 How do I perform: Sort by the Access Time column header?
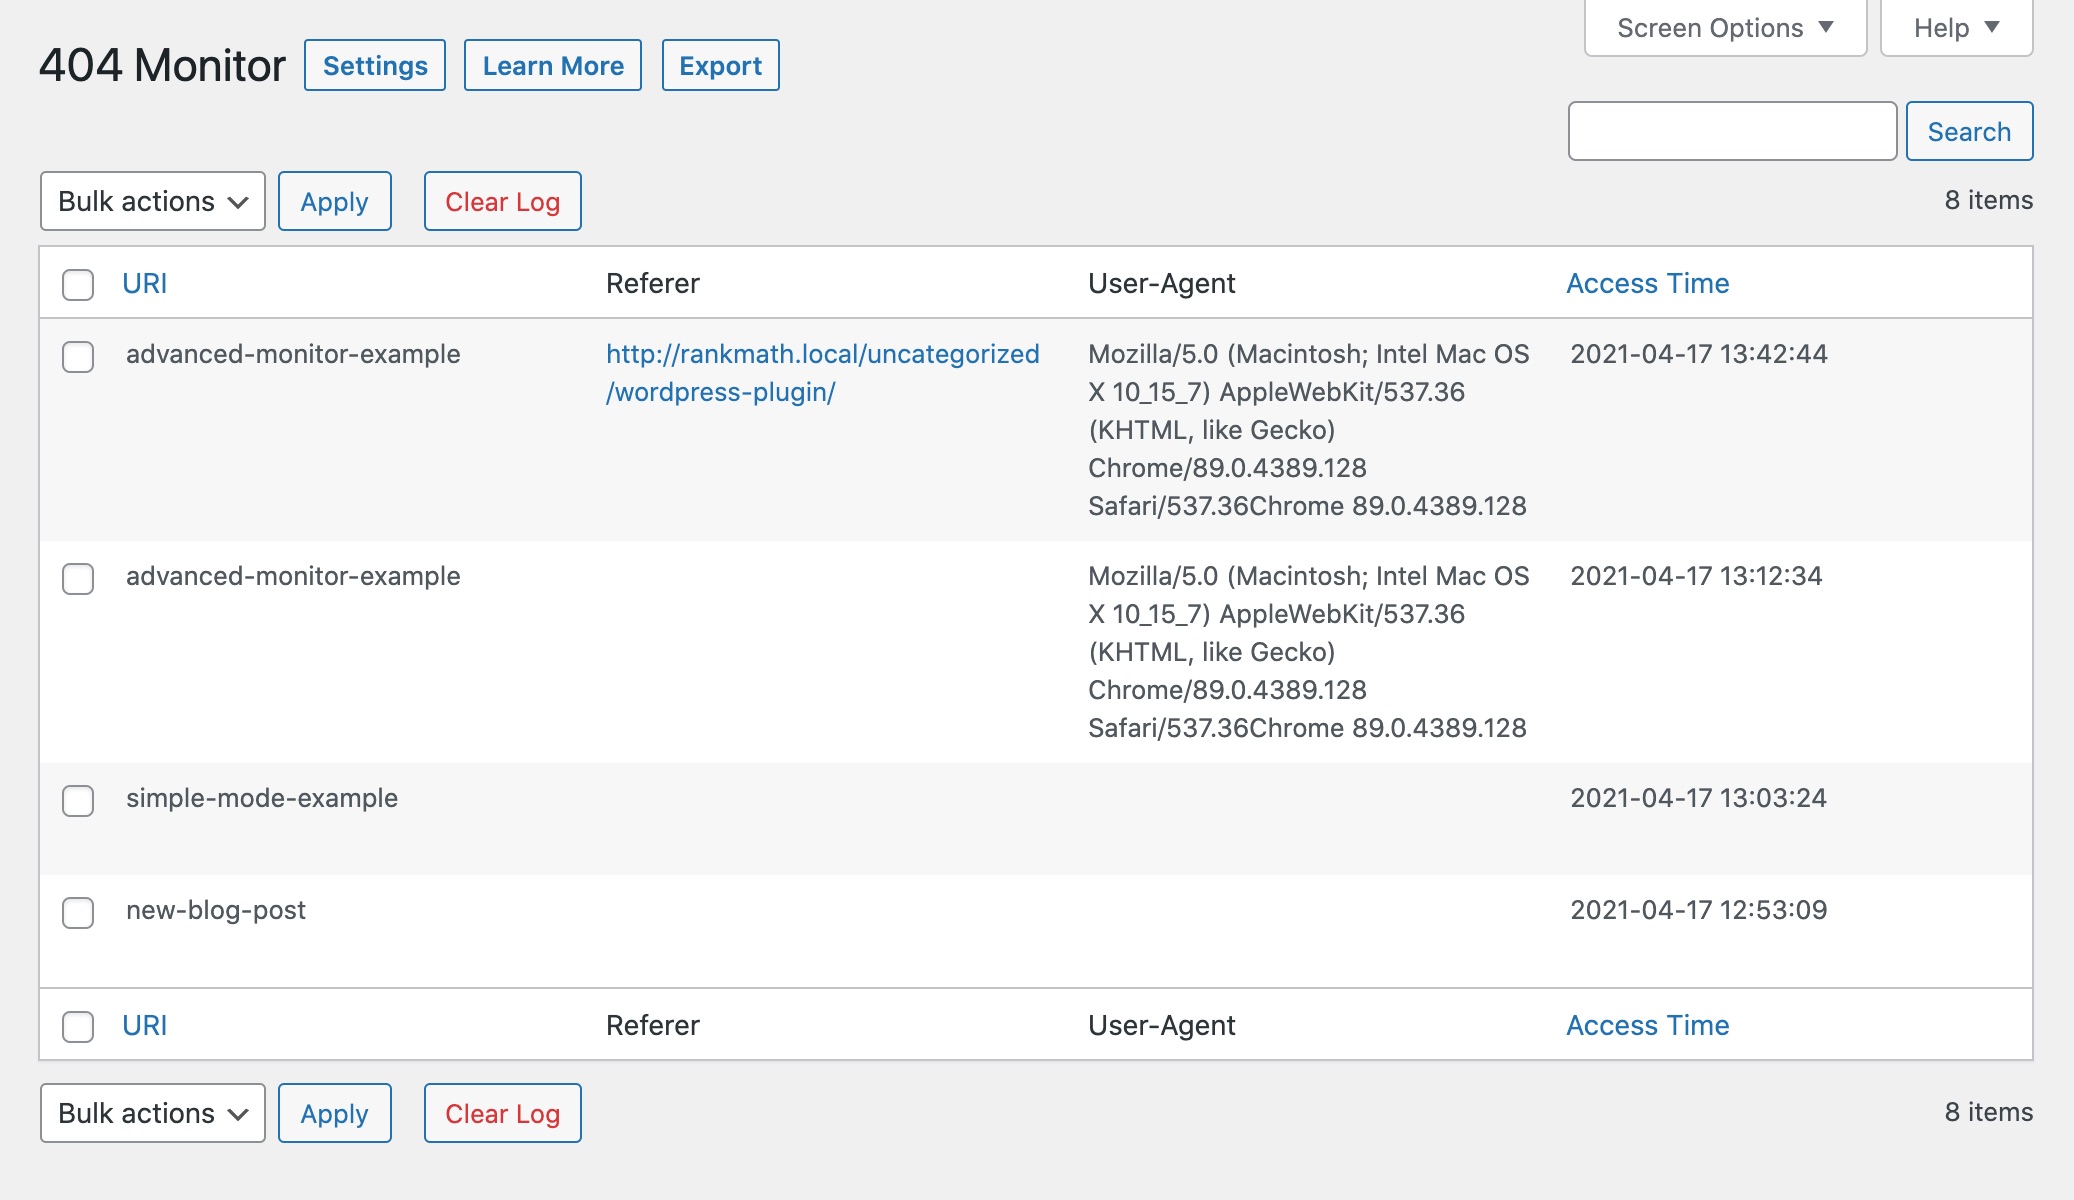pos(1647,284)
